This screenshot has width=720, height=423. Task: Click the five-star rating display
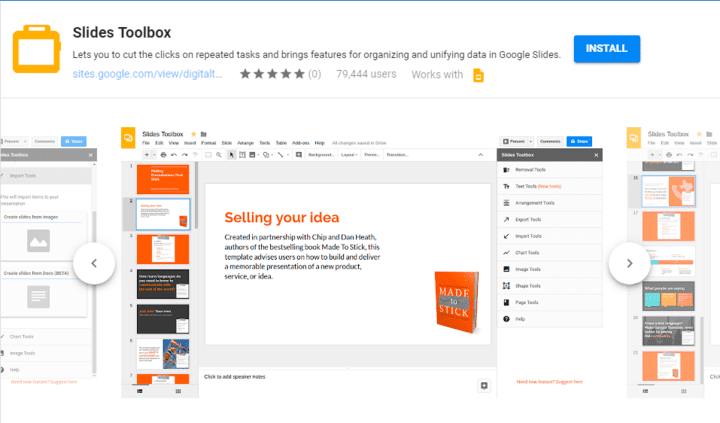click(272, 74)
